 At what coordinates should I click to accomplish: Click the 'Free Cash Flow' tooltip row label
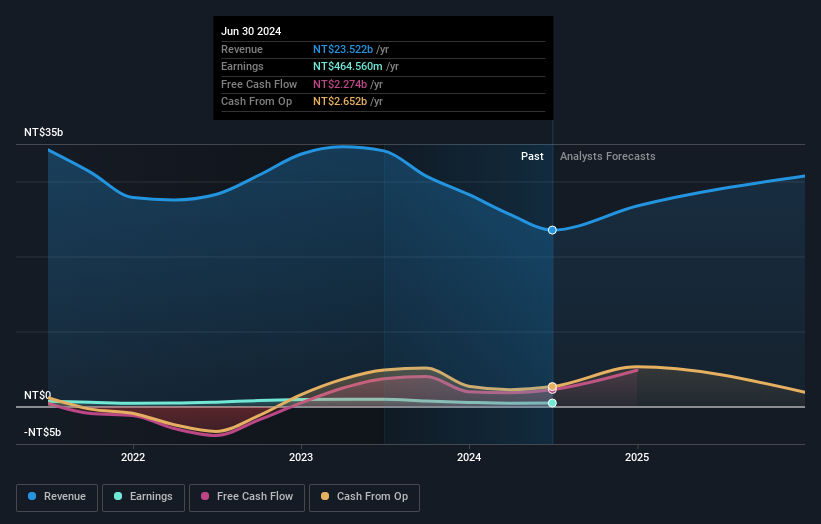tap(259, 84)
